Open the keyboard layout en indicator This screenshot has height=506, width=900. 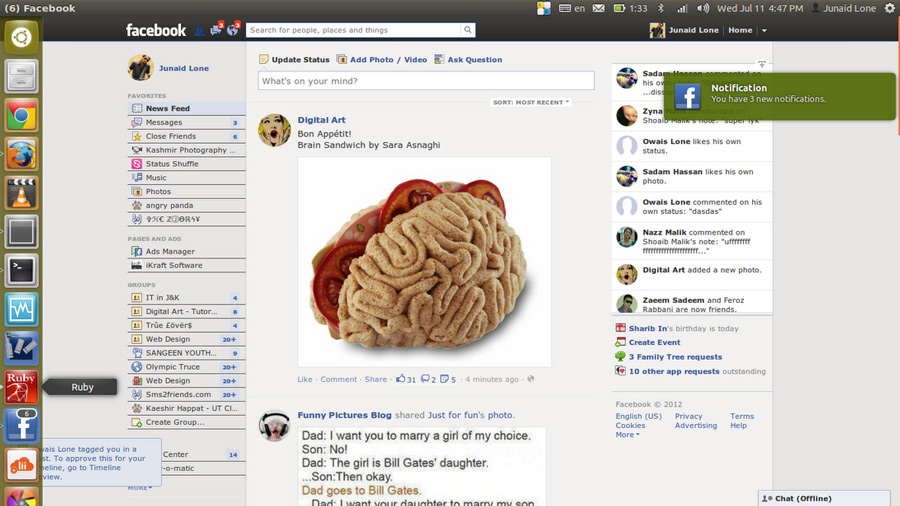[572, 8]
